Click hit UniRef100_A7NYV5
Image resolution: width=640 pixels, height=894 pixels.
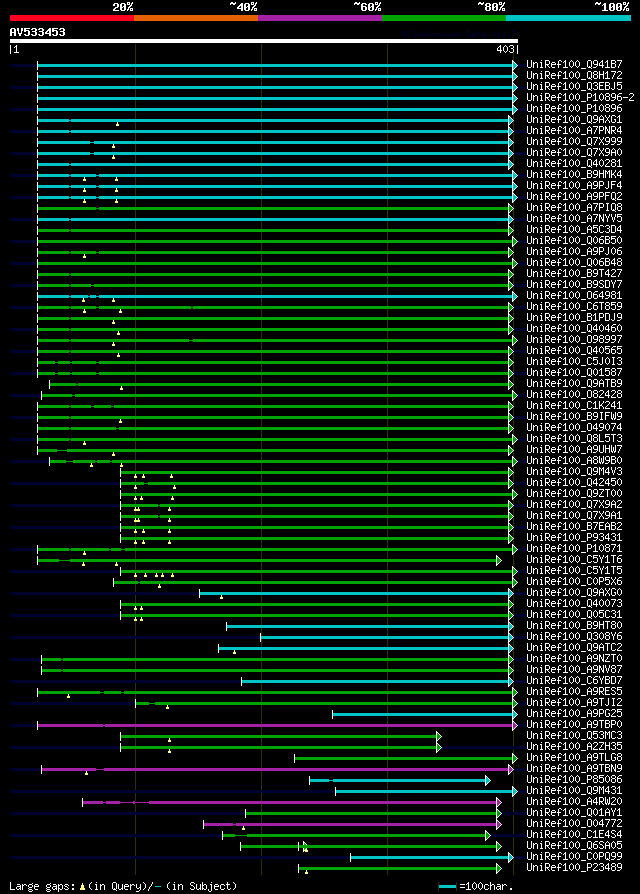coord(574,219)
